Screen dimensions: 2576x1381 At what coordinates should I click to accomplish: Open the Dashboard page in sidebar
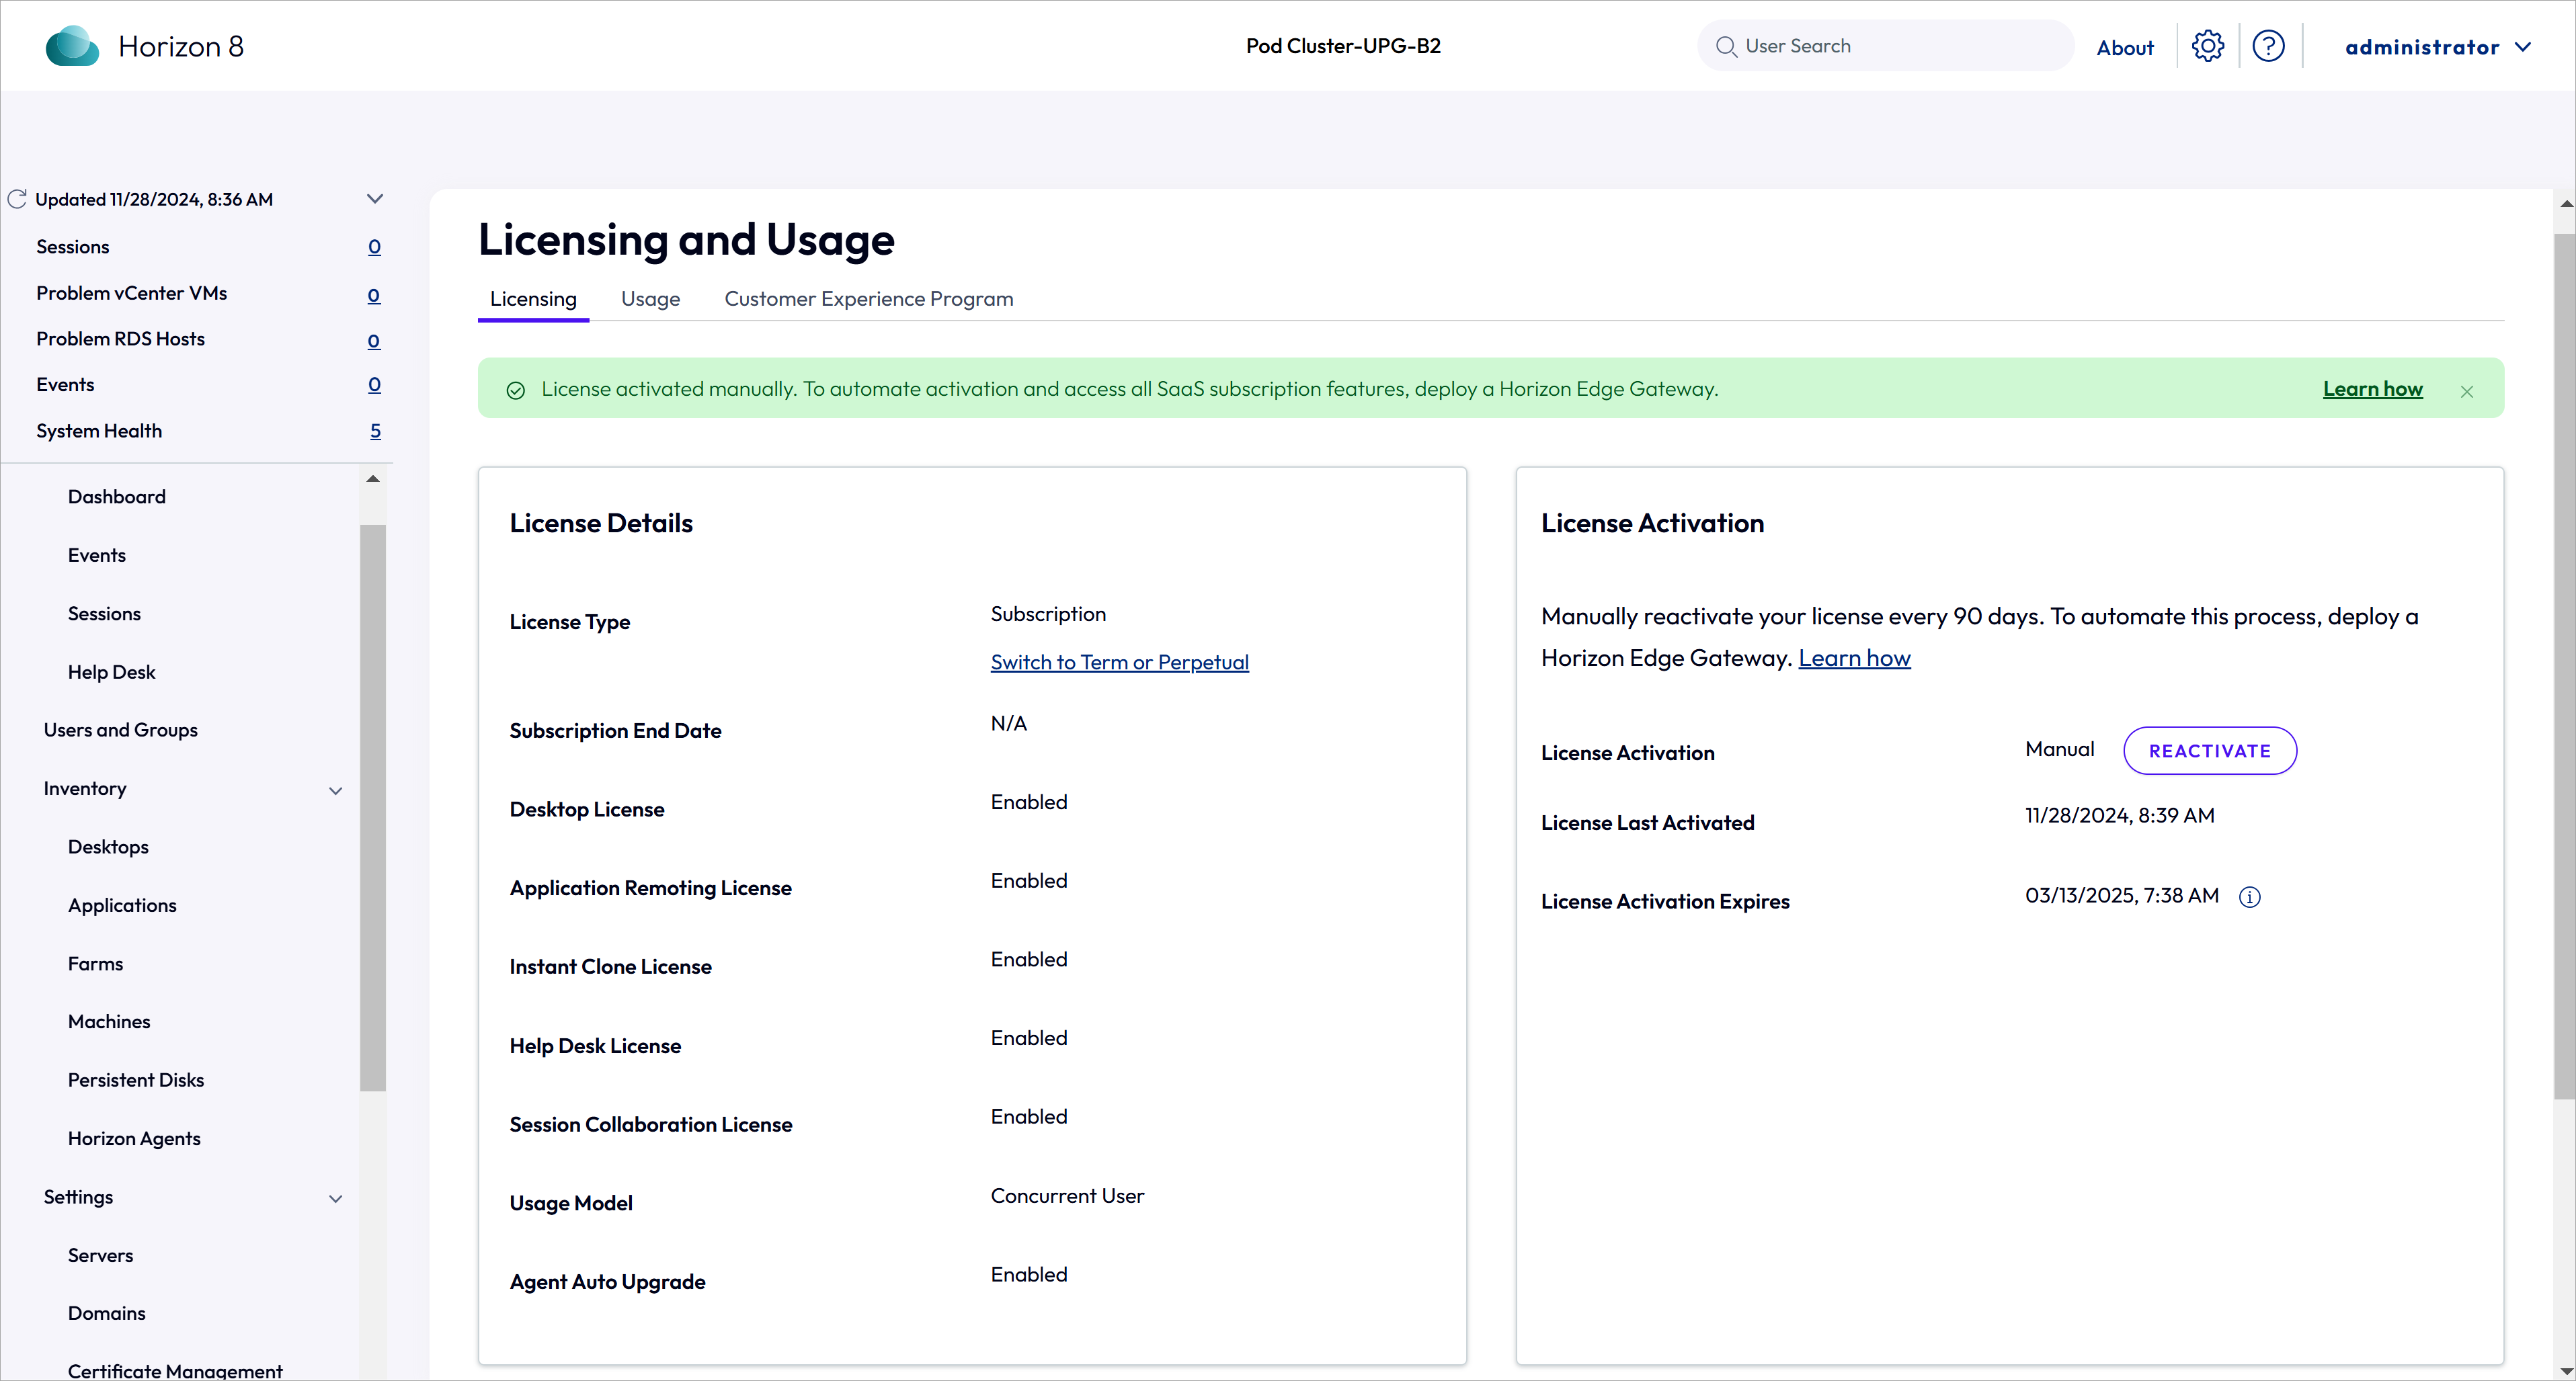117,497
